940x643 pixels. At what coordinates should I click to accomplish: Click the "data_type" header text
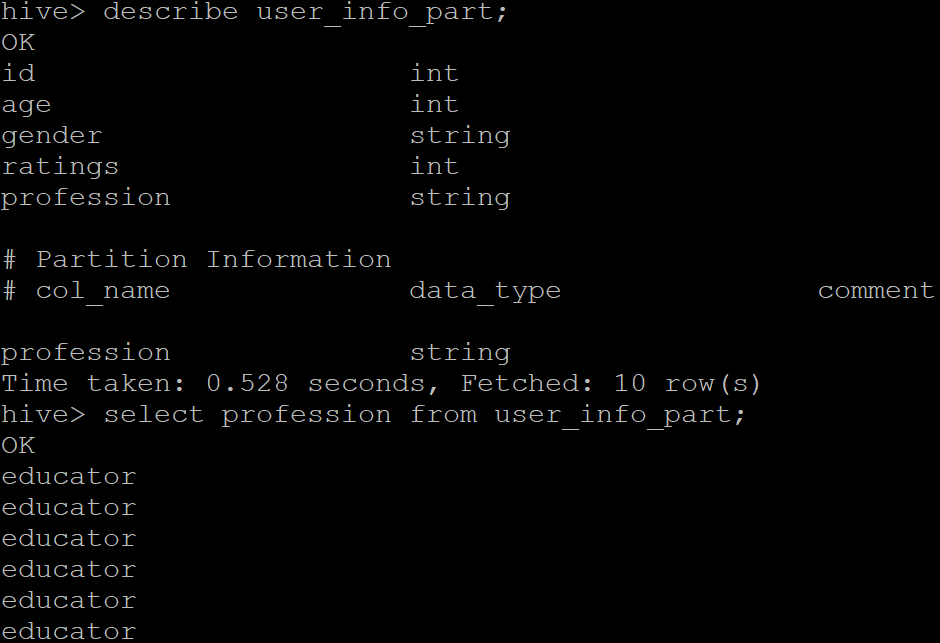[485, 291]
